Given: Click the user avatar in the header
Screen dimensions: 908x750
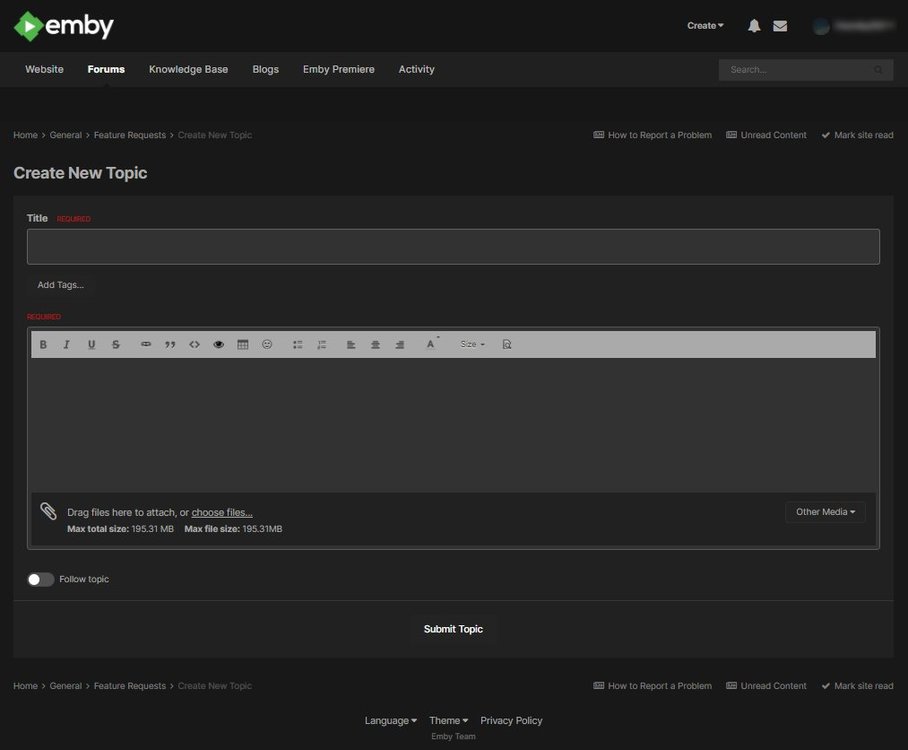Looking at the screenshot, I should coord(821,26).
